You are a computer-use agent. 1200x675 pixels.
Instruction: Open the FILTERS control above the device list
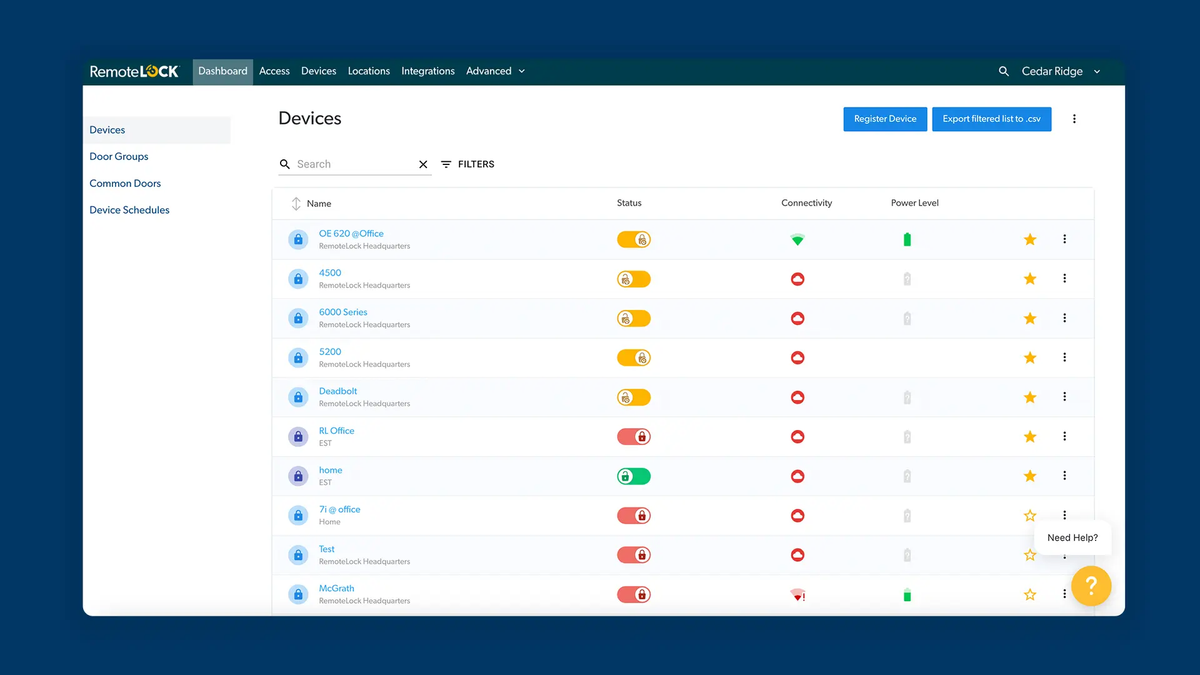(x=467, y=164)
